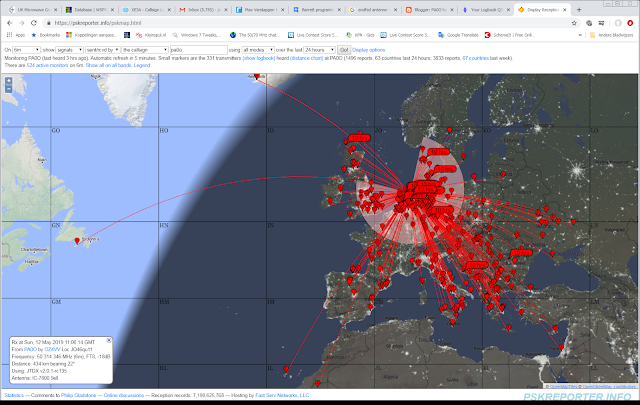Open the '24 hours' time range dropdown
The image size is (640, 405).
(320, 50)
